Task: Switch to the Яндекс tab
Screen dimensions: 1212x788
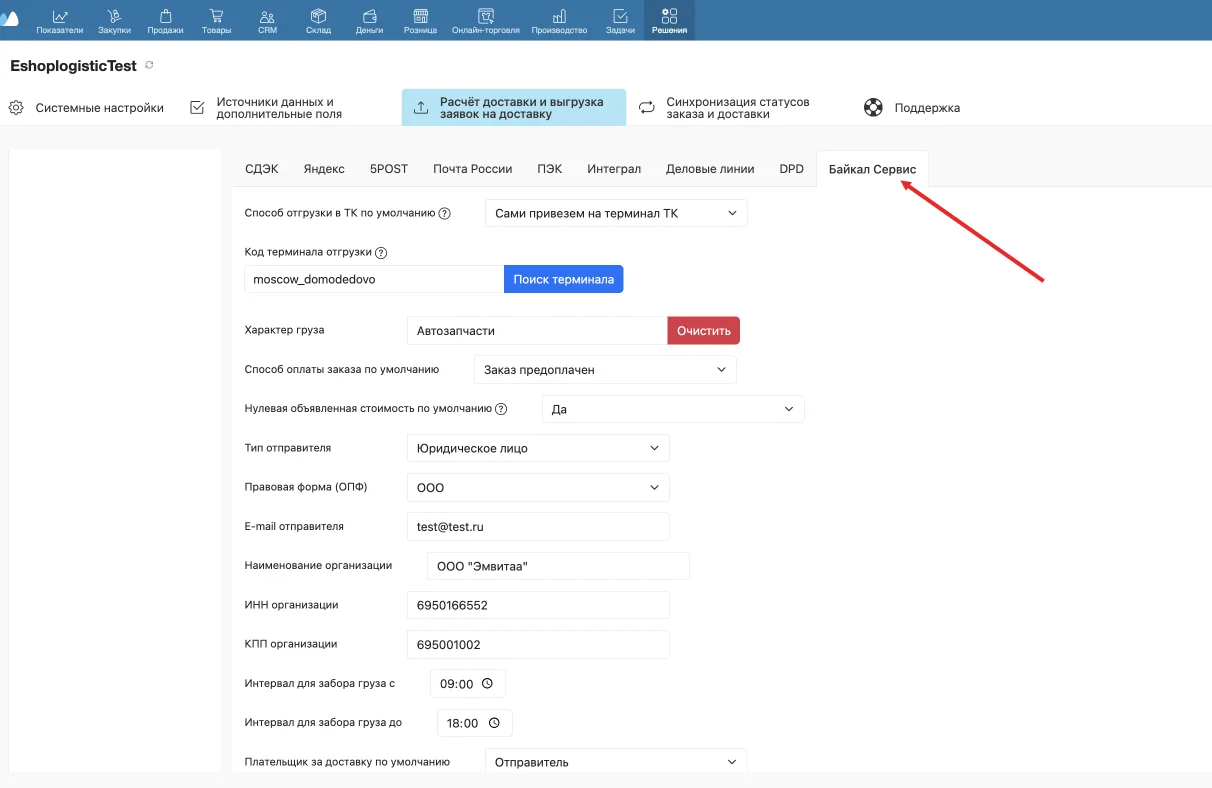Action: click(324, 169)
